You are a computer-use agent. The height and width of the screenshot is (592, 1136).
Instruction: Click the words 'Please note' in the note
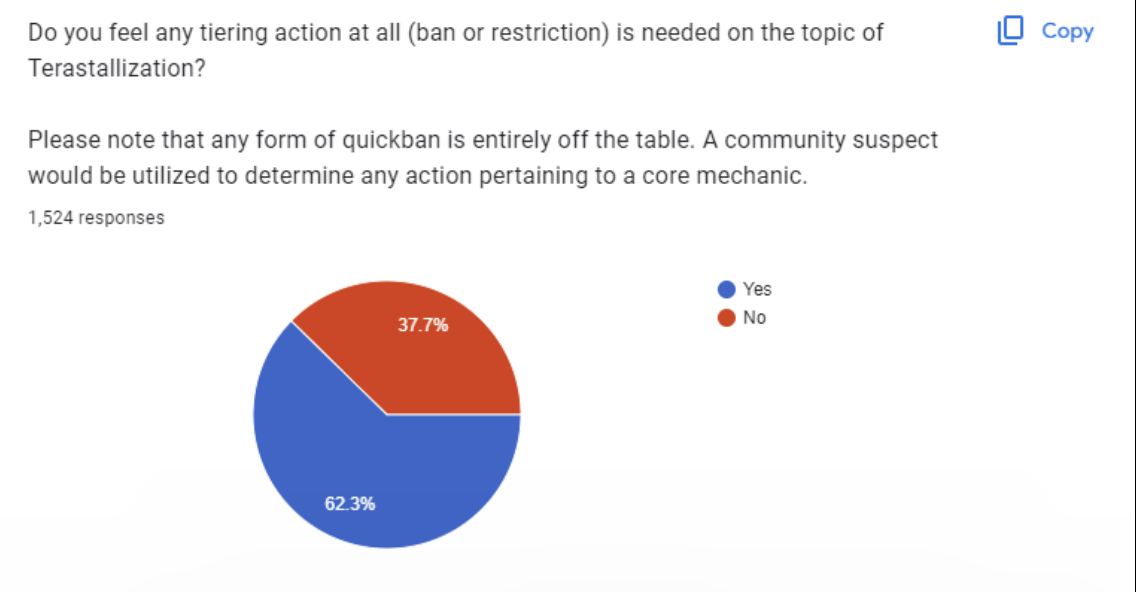coord(78,140)
